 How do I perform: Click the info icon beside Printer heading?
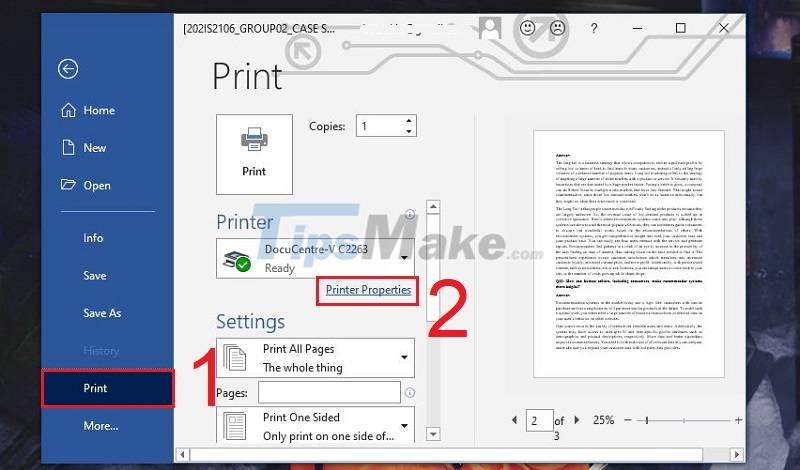(x=410, y=214)
